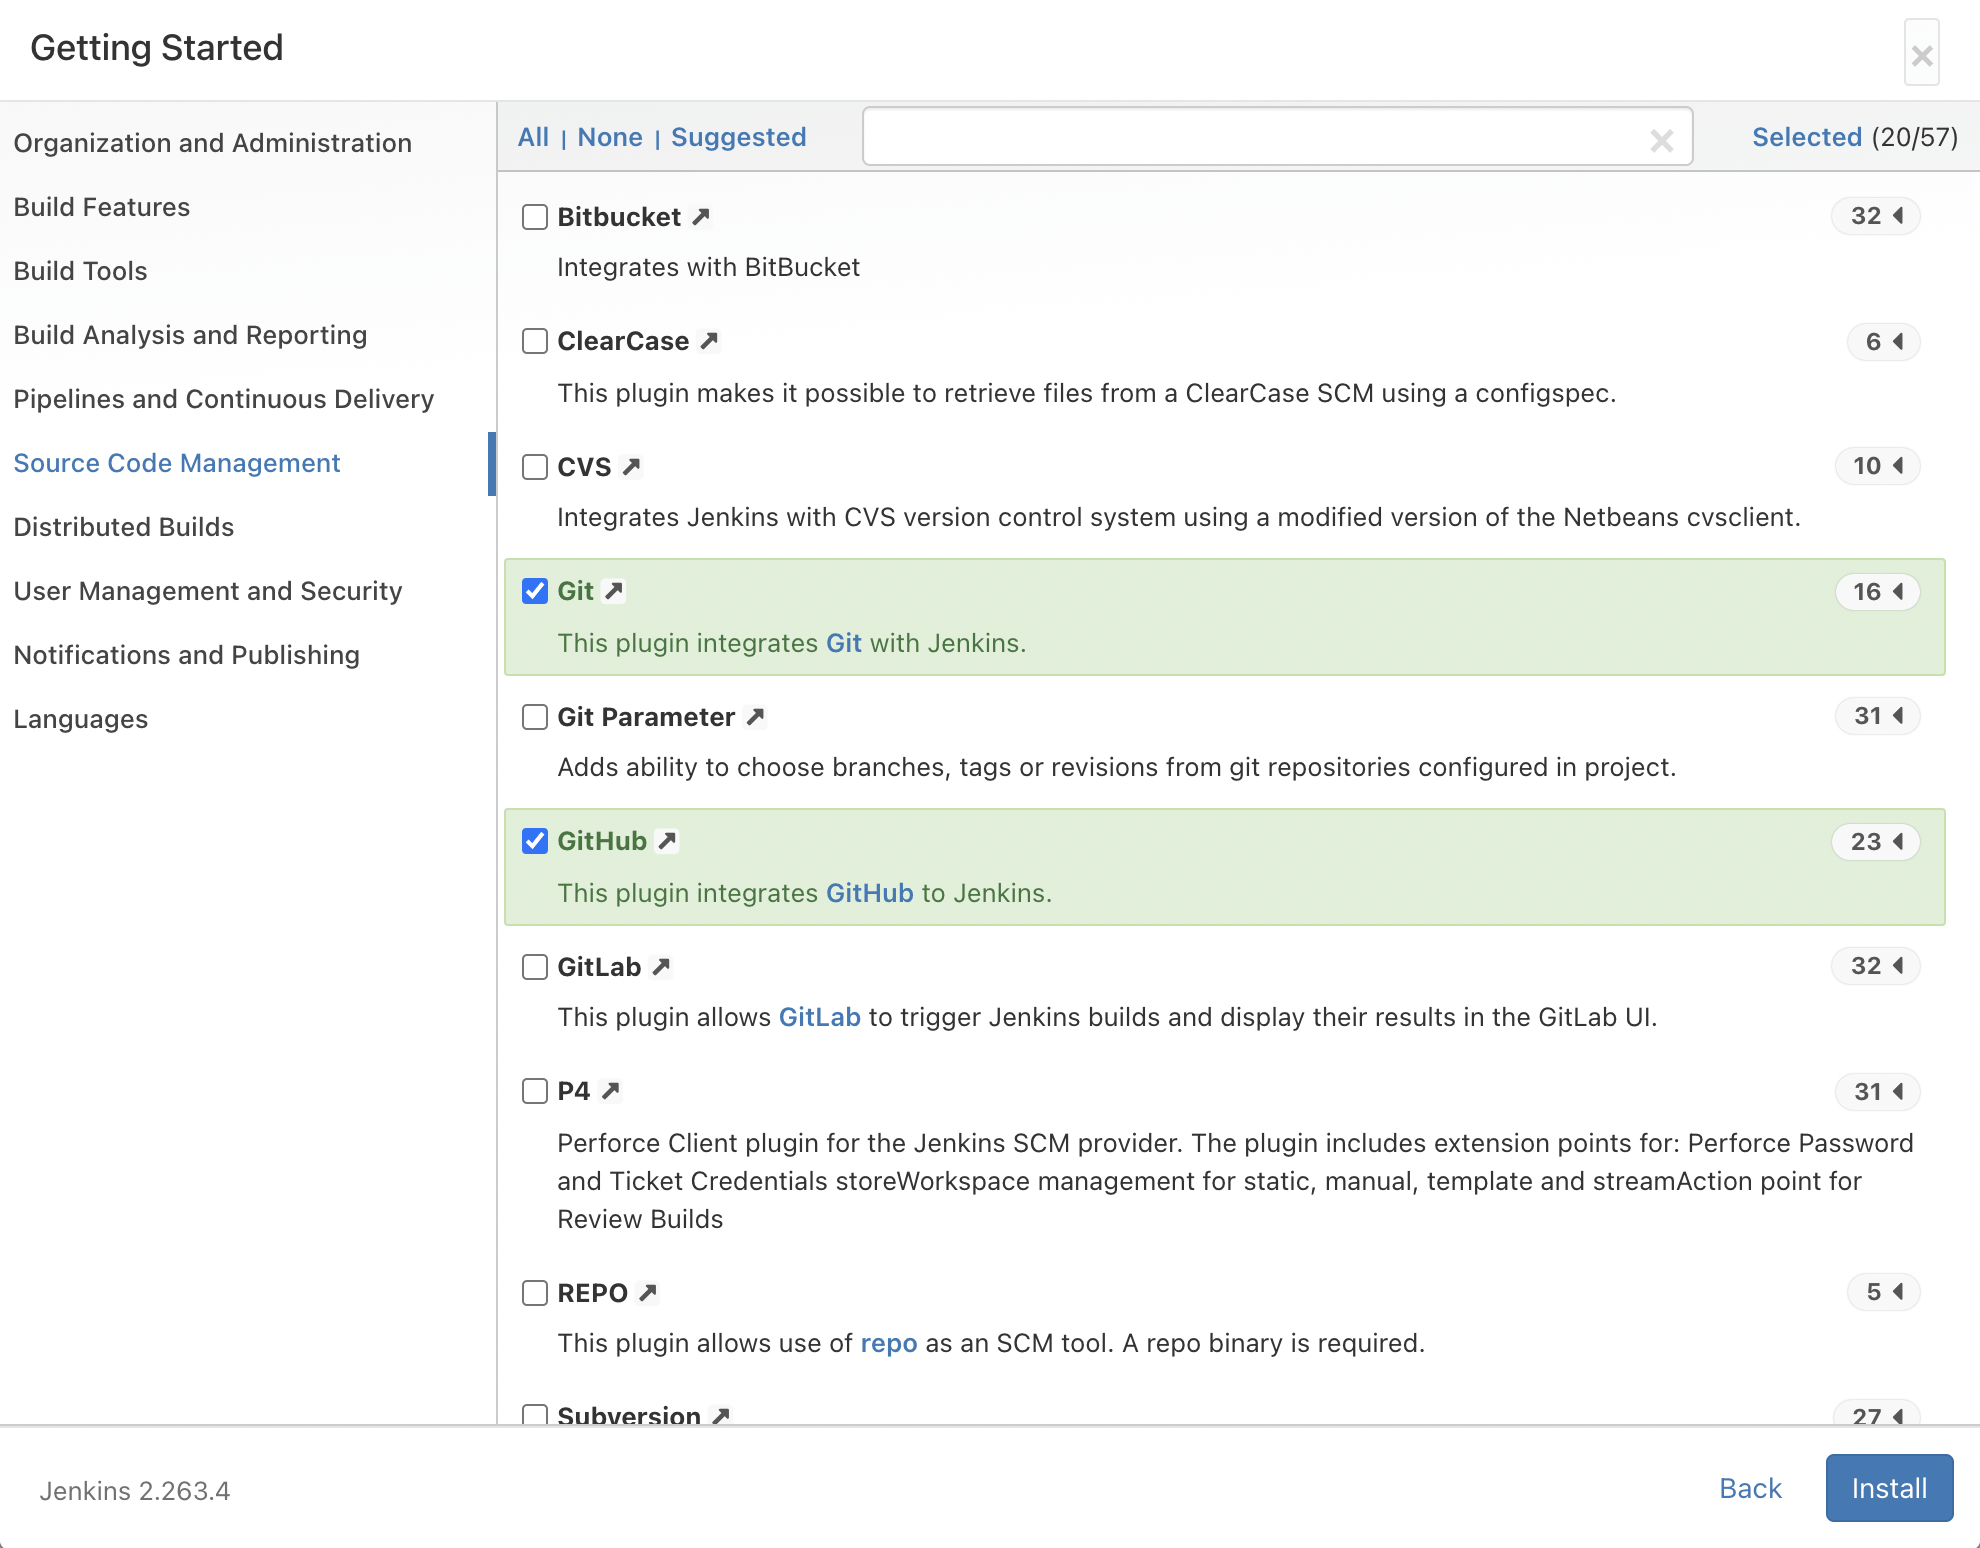
Task: Uncheck the GitHub plugin checkbox
Action: coord(535,841)
